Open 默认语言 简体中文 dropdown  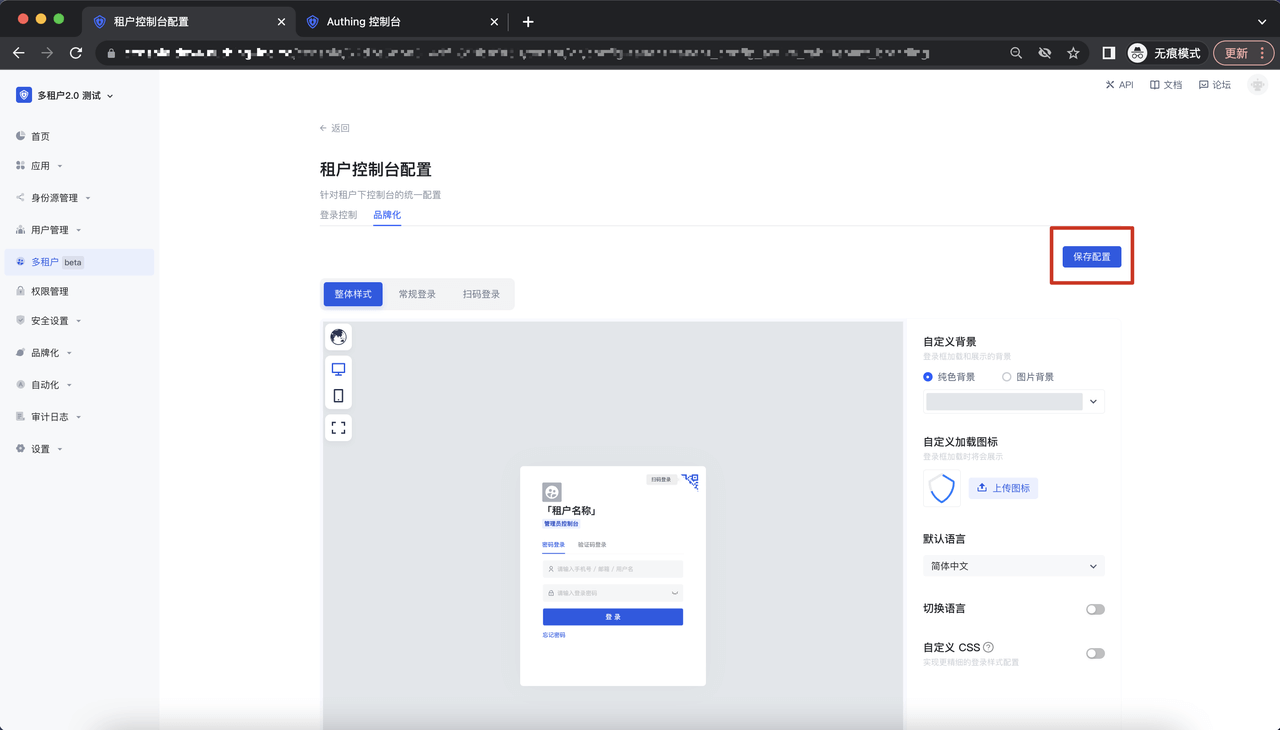point(1013,566)
